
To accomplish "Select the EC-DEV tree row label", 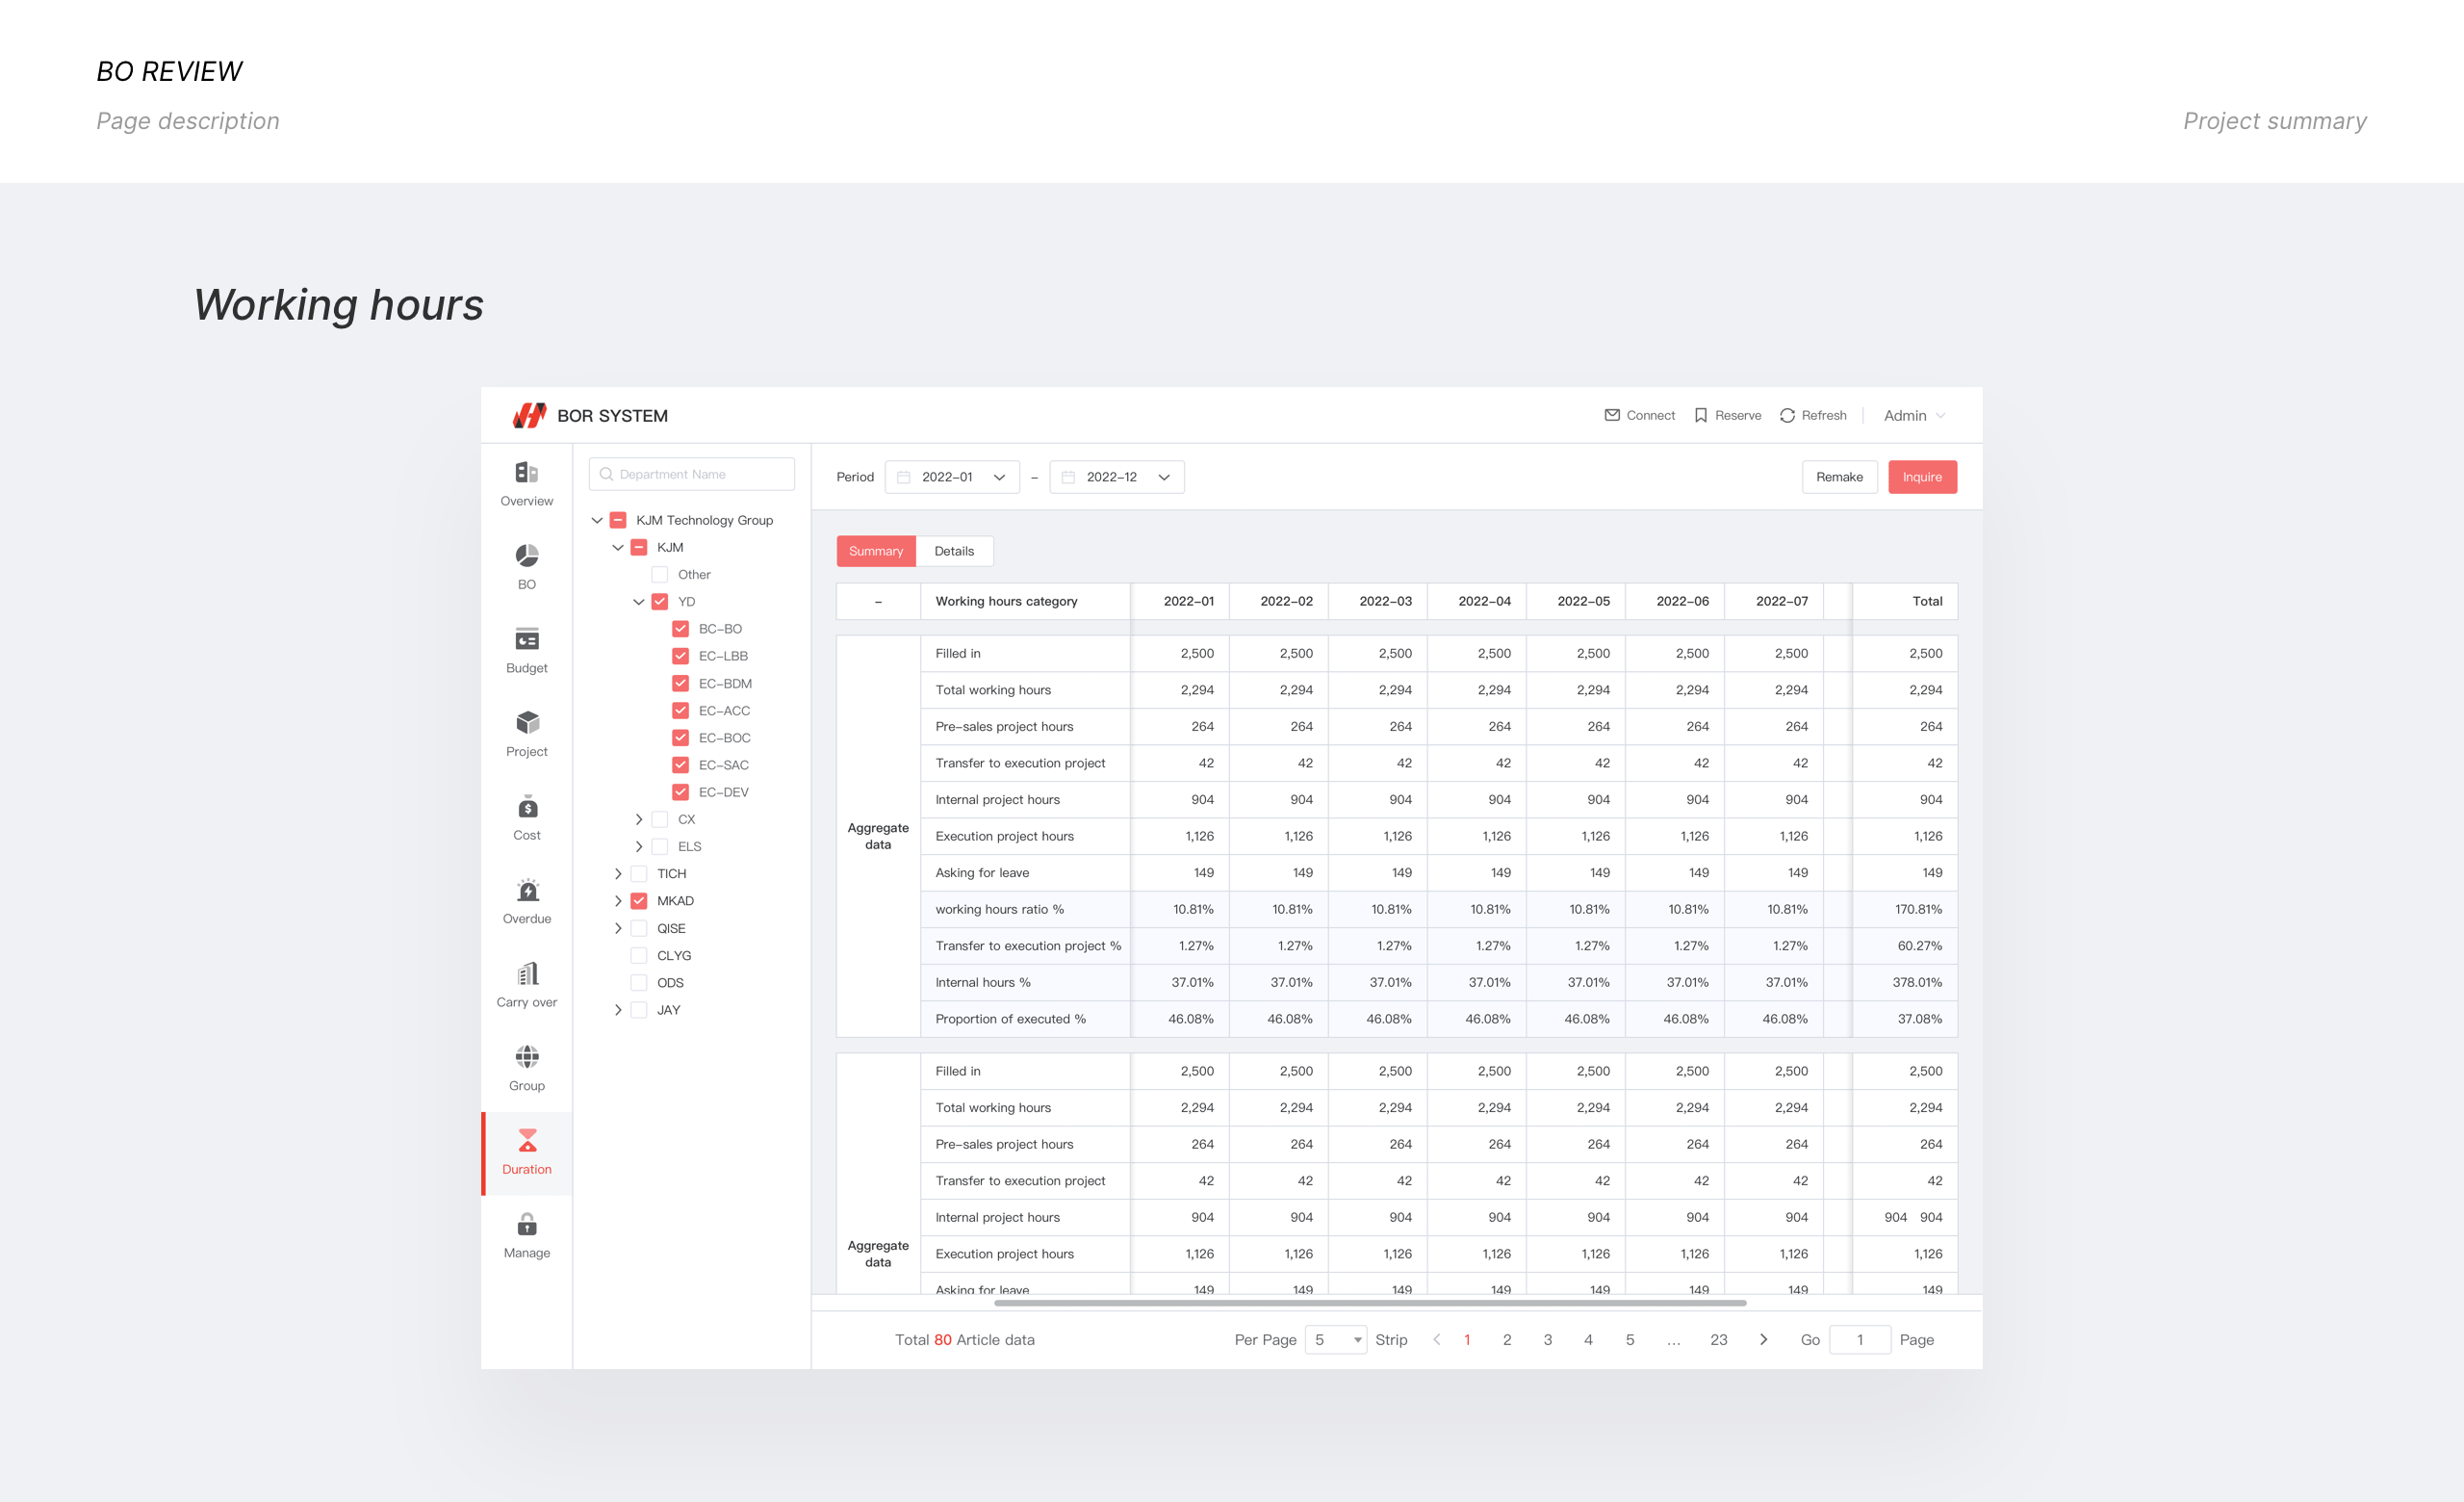I will click(723, 792).
